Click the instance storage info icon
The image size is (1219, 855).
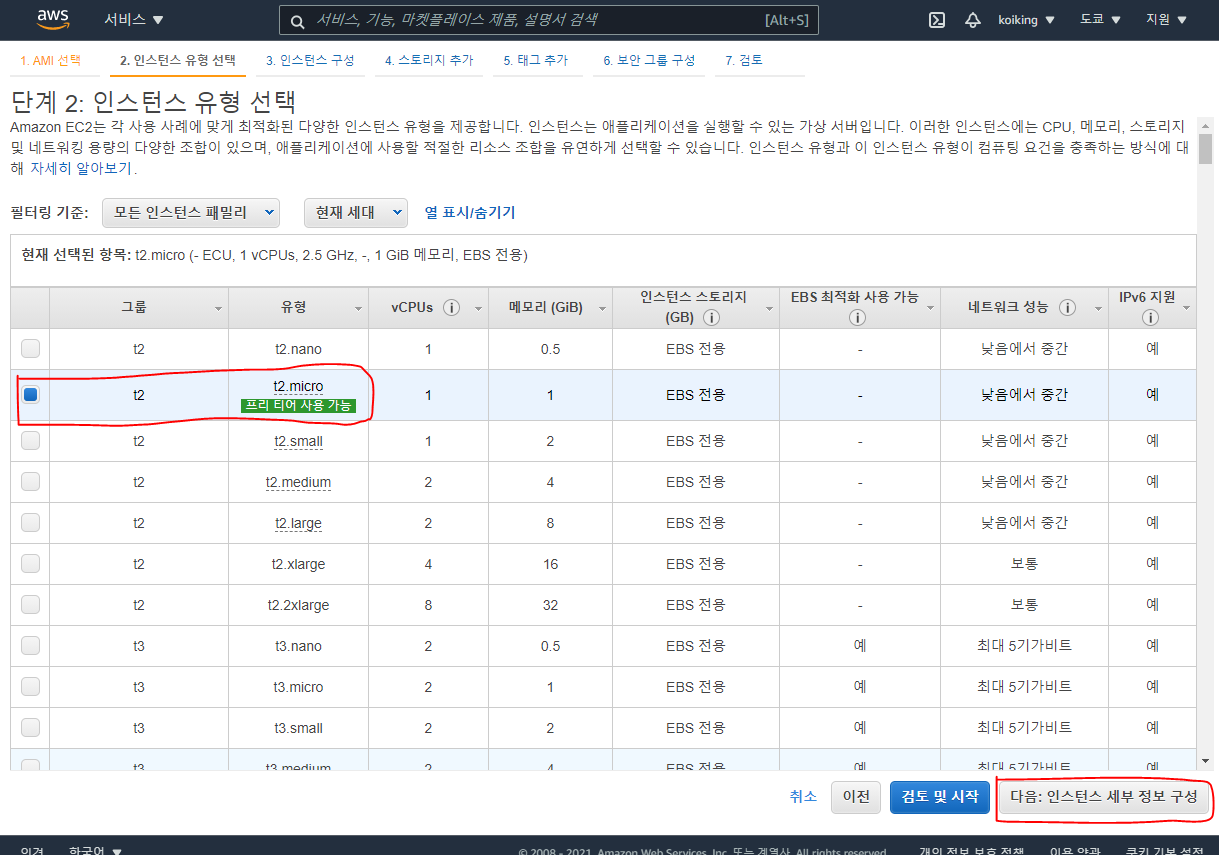tap(712, 318)
